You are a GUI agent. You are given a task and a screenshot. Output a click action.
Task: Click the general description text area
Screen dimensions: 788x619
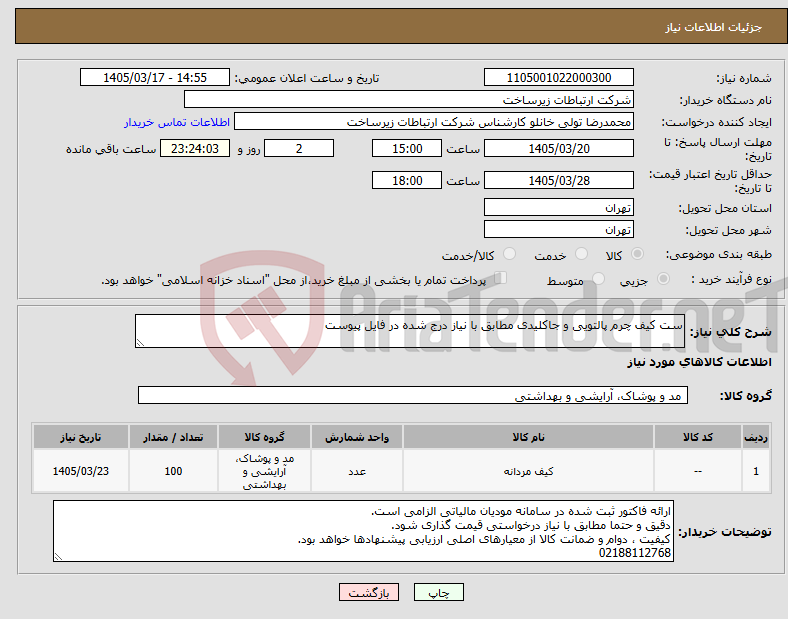coord(410,331)
